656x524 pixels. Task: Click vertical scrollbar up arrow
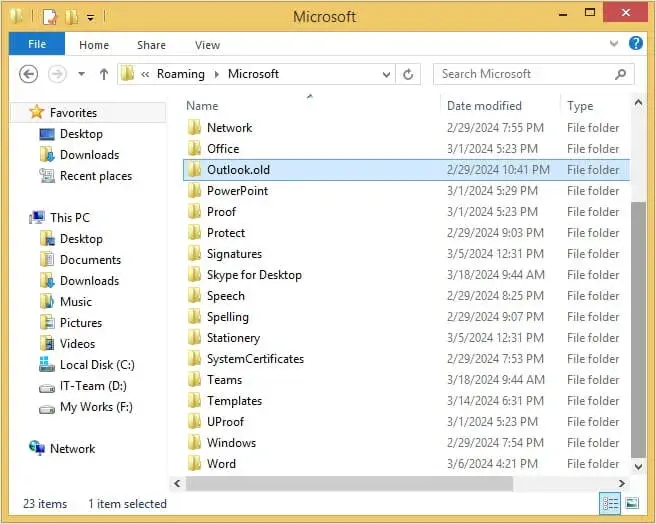(638, 103)
